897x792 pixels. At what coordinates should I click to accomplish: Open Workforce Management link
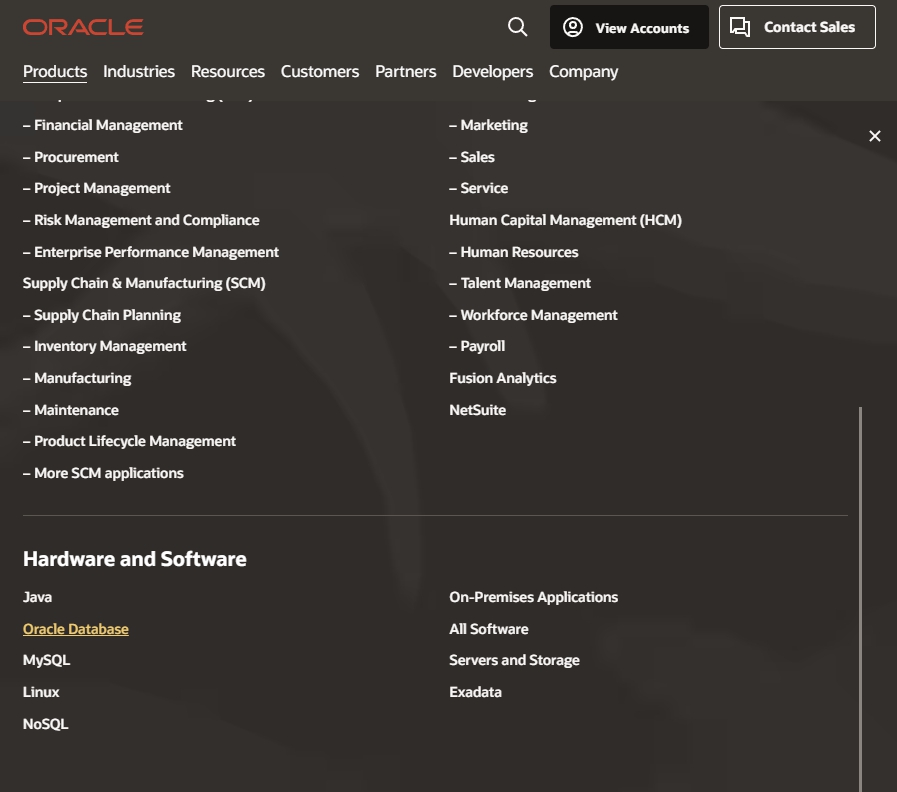point(533,315)
